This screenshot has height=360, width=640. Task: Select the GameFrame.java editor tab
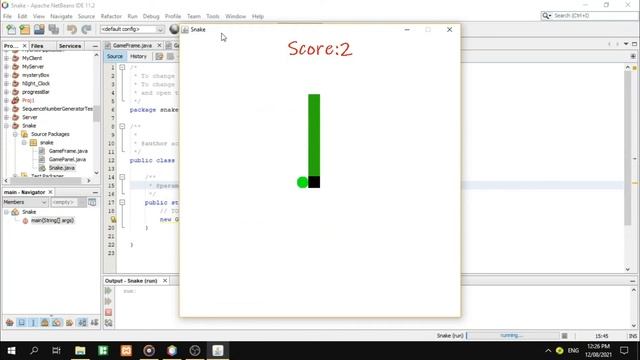[x=132, y=45]
